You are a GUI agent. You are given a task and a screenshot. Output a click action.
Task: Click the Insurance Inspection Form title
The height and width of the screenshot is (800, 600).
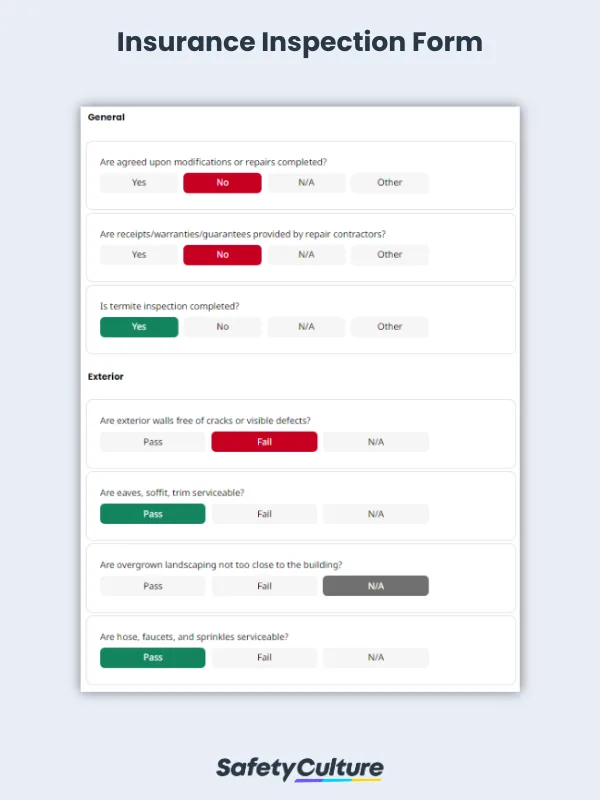[300, 43]
